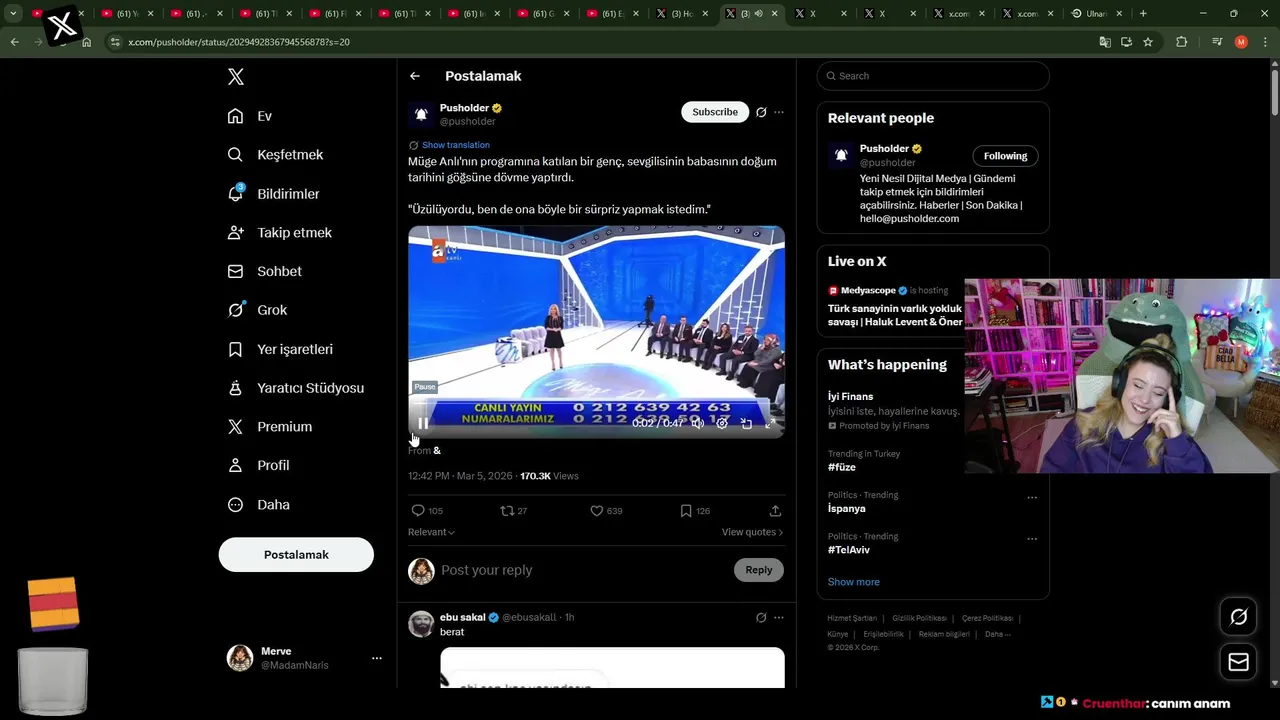Open Gizlilik Politikası footer link
The image size is (1280, 720).
[x=919, y=618]
